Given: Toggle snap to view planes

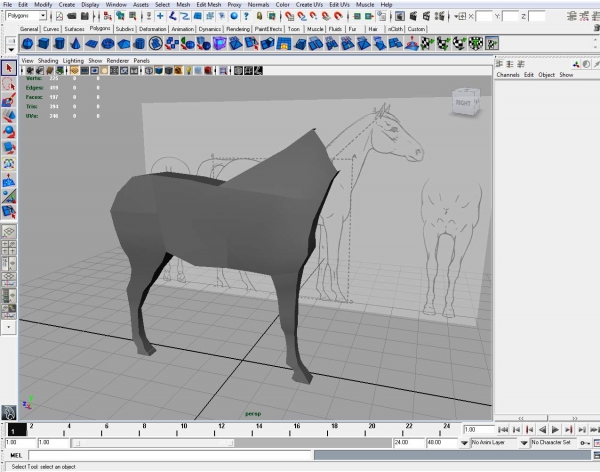Looking at the screenshot, I should tap(326, 16).
